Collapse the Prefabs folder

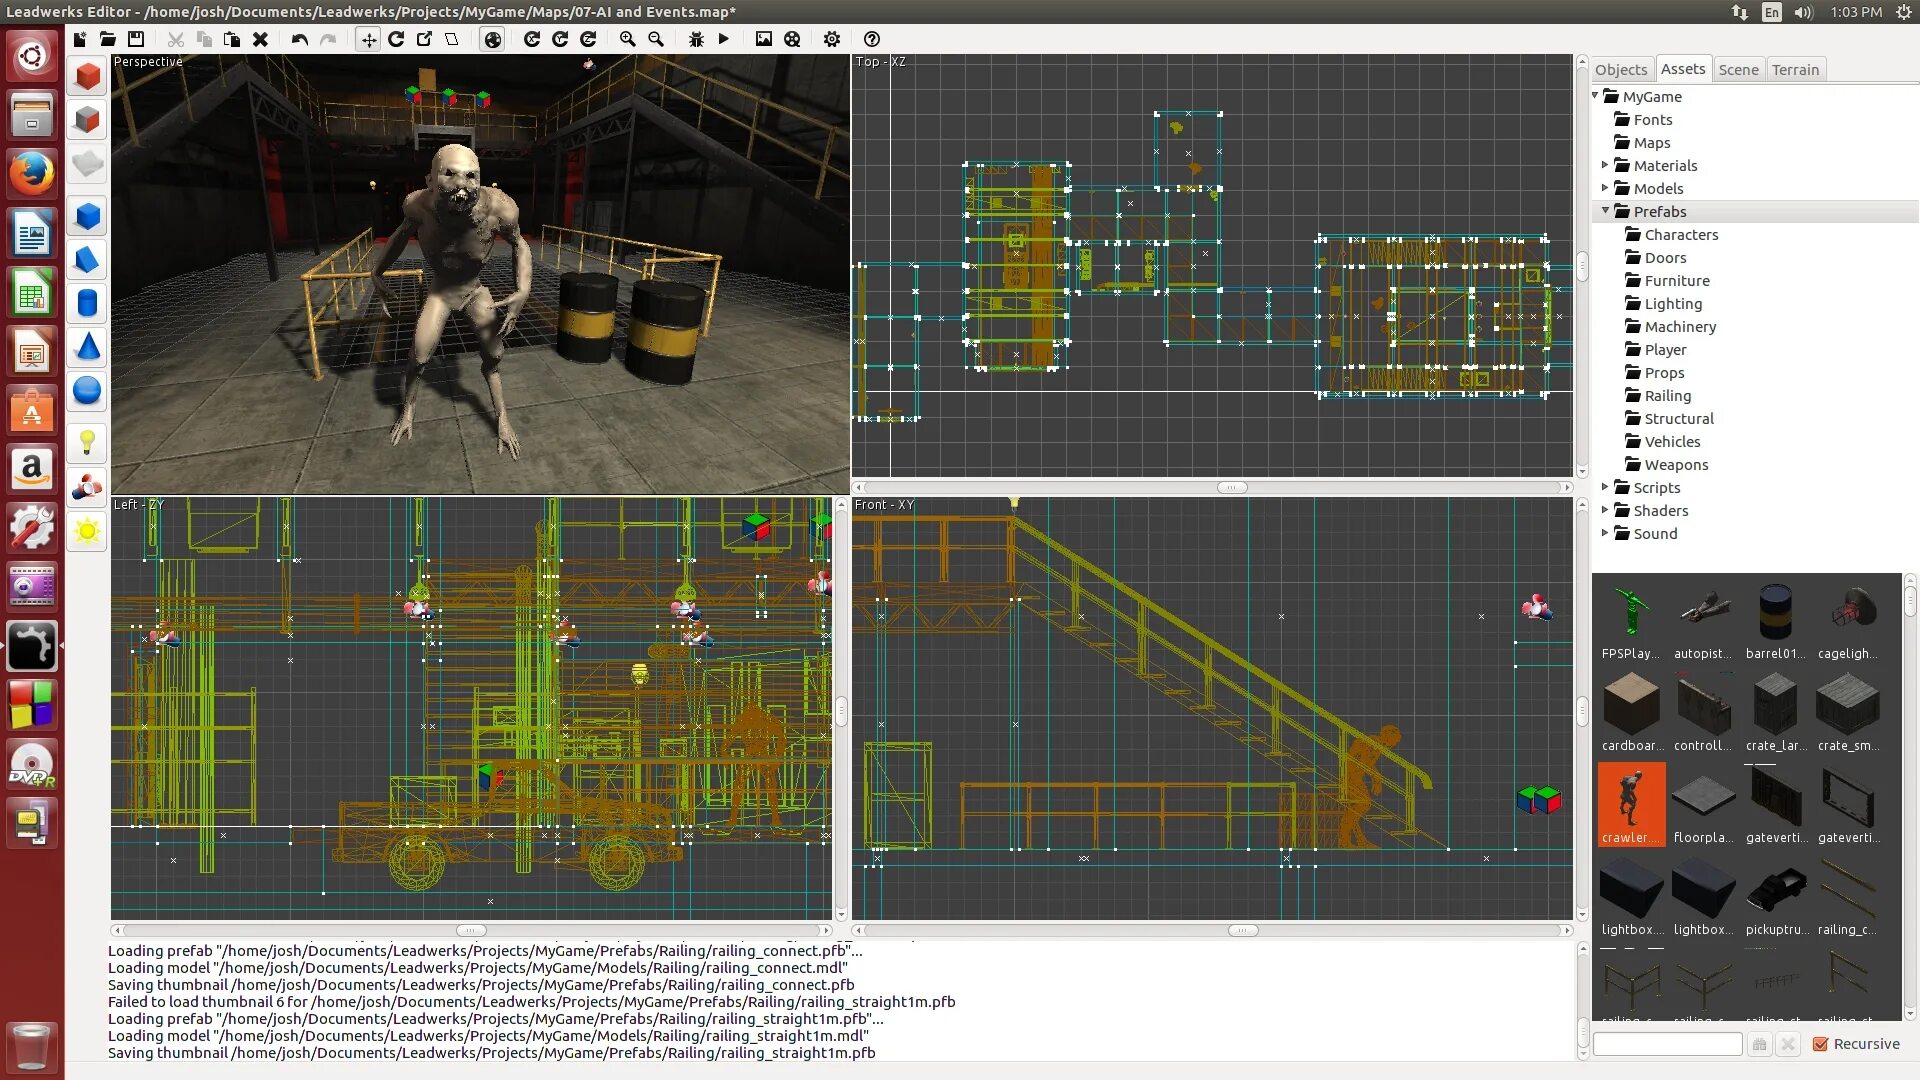(1605, 211)
